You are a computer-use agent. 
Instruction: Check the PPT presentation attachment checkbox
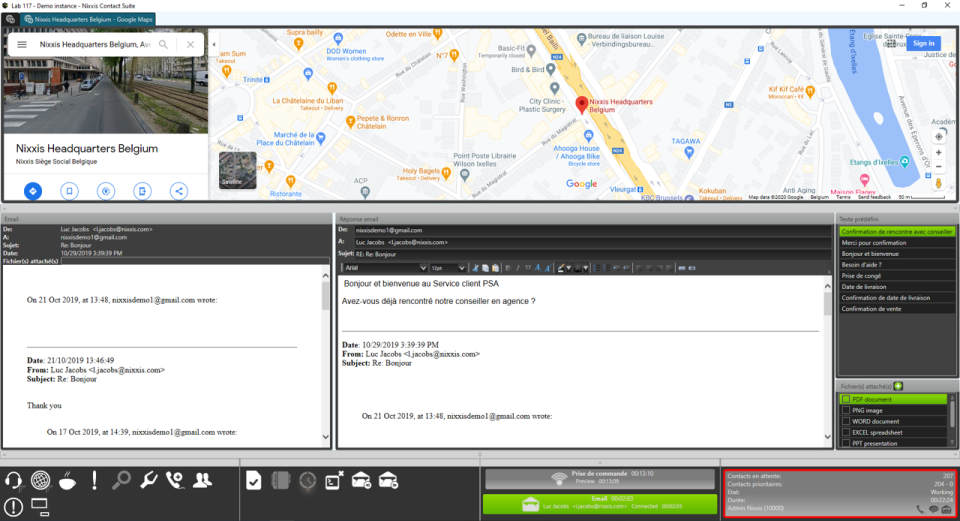(x=846, y=443)
